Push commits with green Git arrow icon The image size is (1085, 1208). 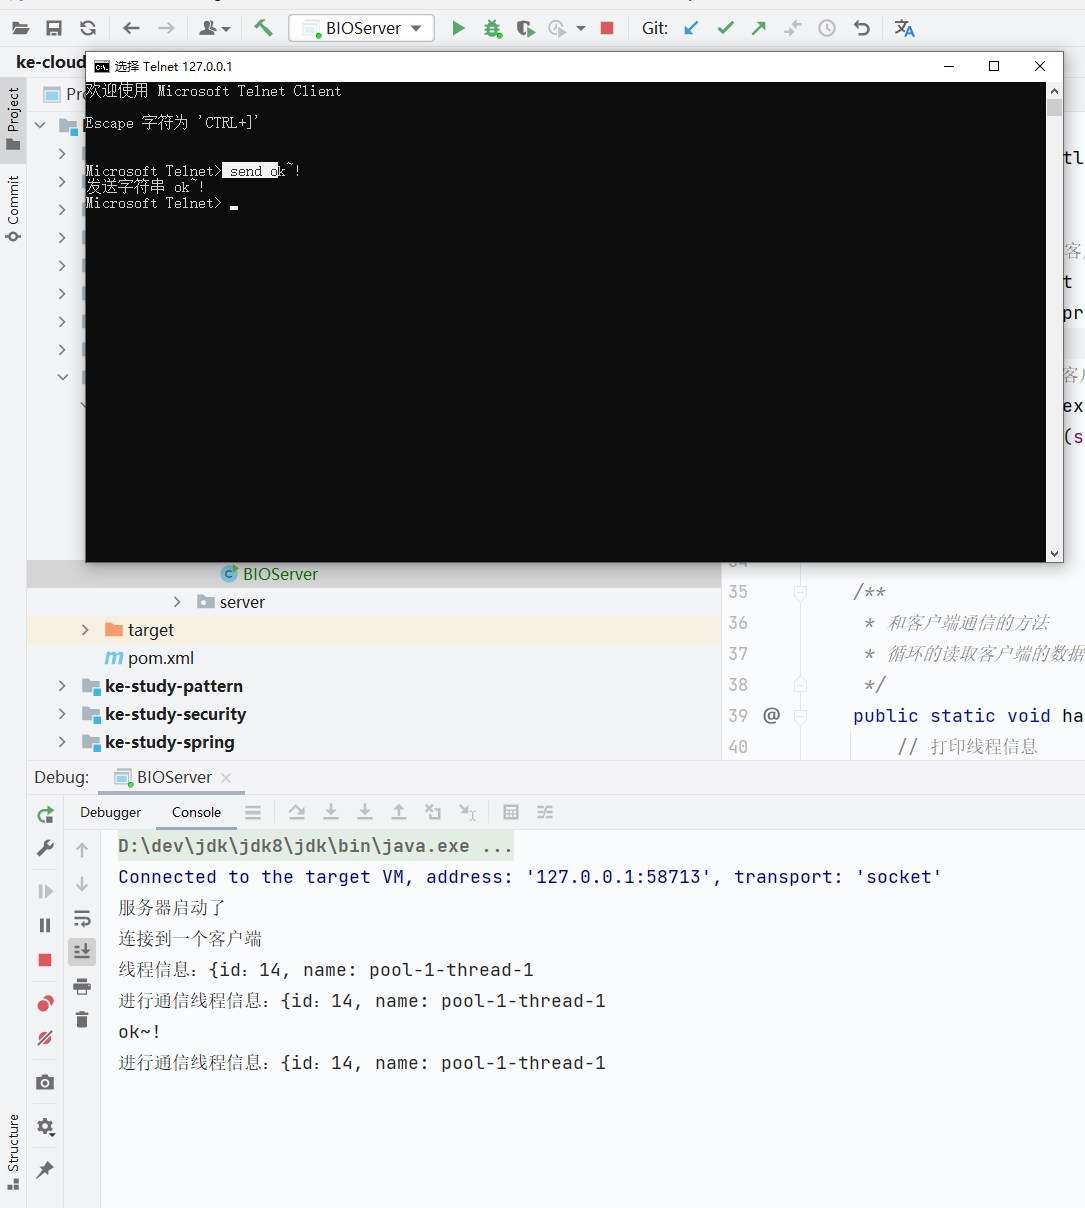(x=759, y=28)
